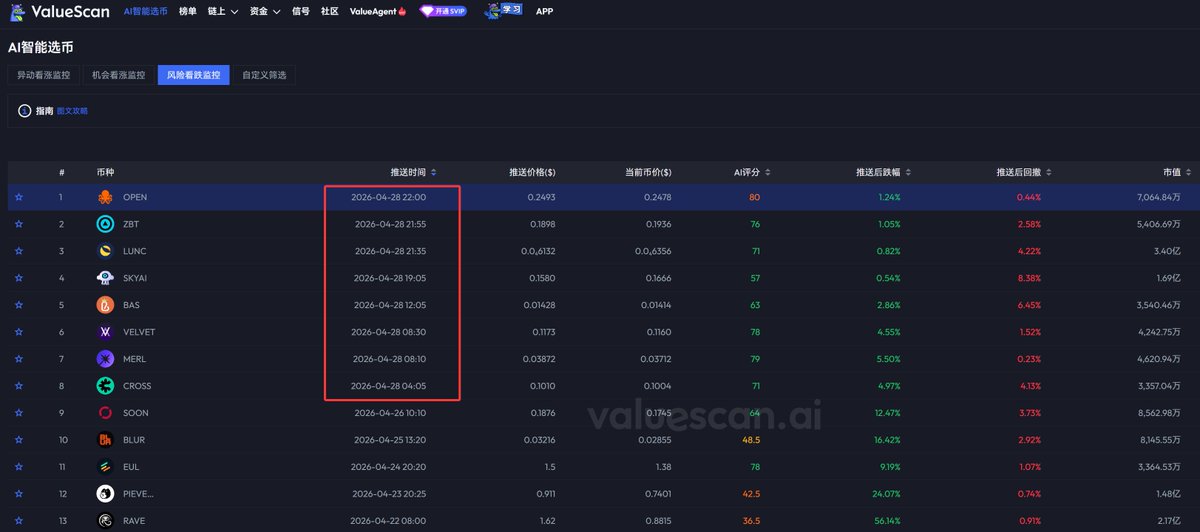Click the 24.07% drop value for PIEVE
The height and width of the screenshot is (532, 1200).
coord(887,493)
